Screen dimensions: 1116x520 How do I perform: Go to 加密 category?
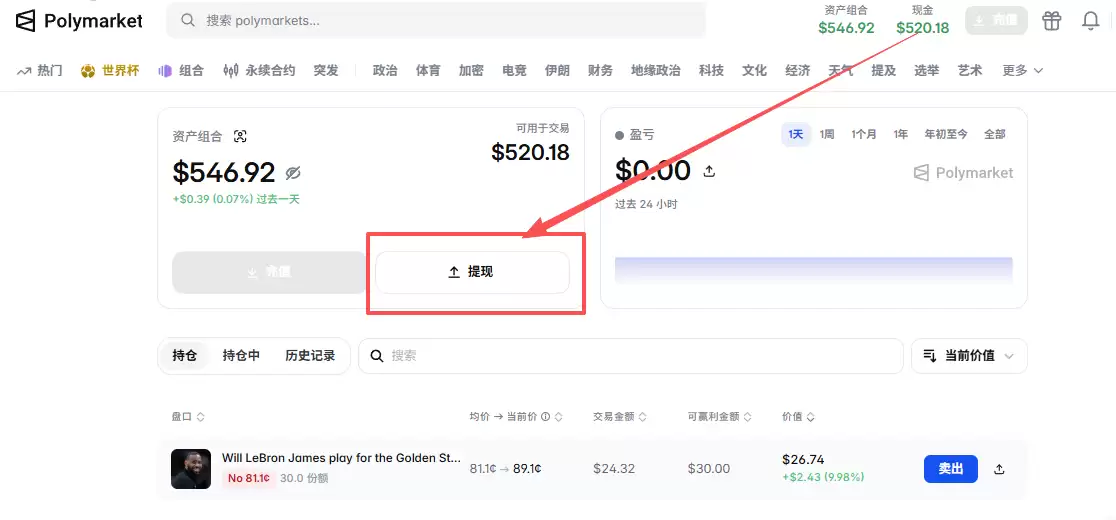(x=471, y=70)
